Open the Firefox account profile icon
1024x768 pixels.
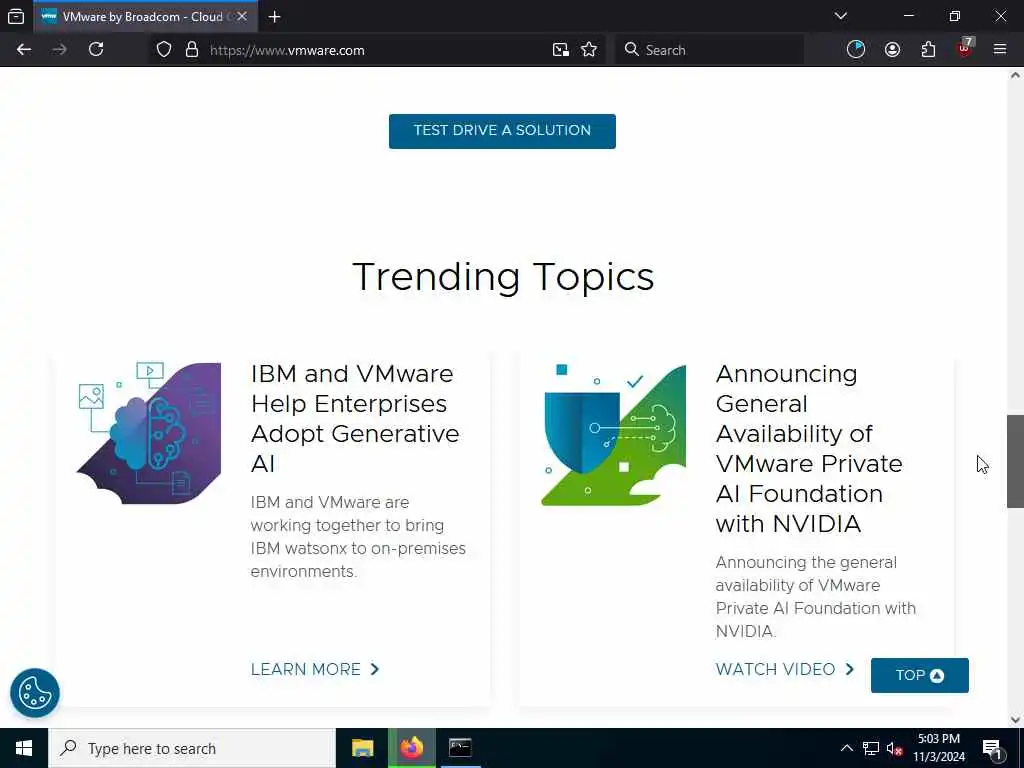coord(892,50)
